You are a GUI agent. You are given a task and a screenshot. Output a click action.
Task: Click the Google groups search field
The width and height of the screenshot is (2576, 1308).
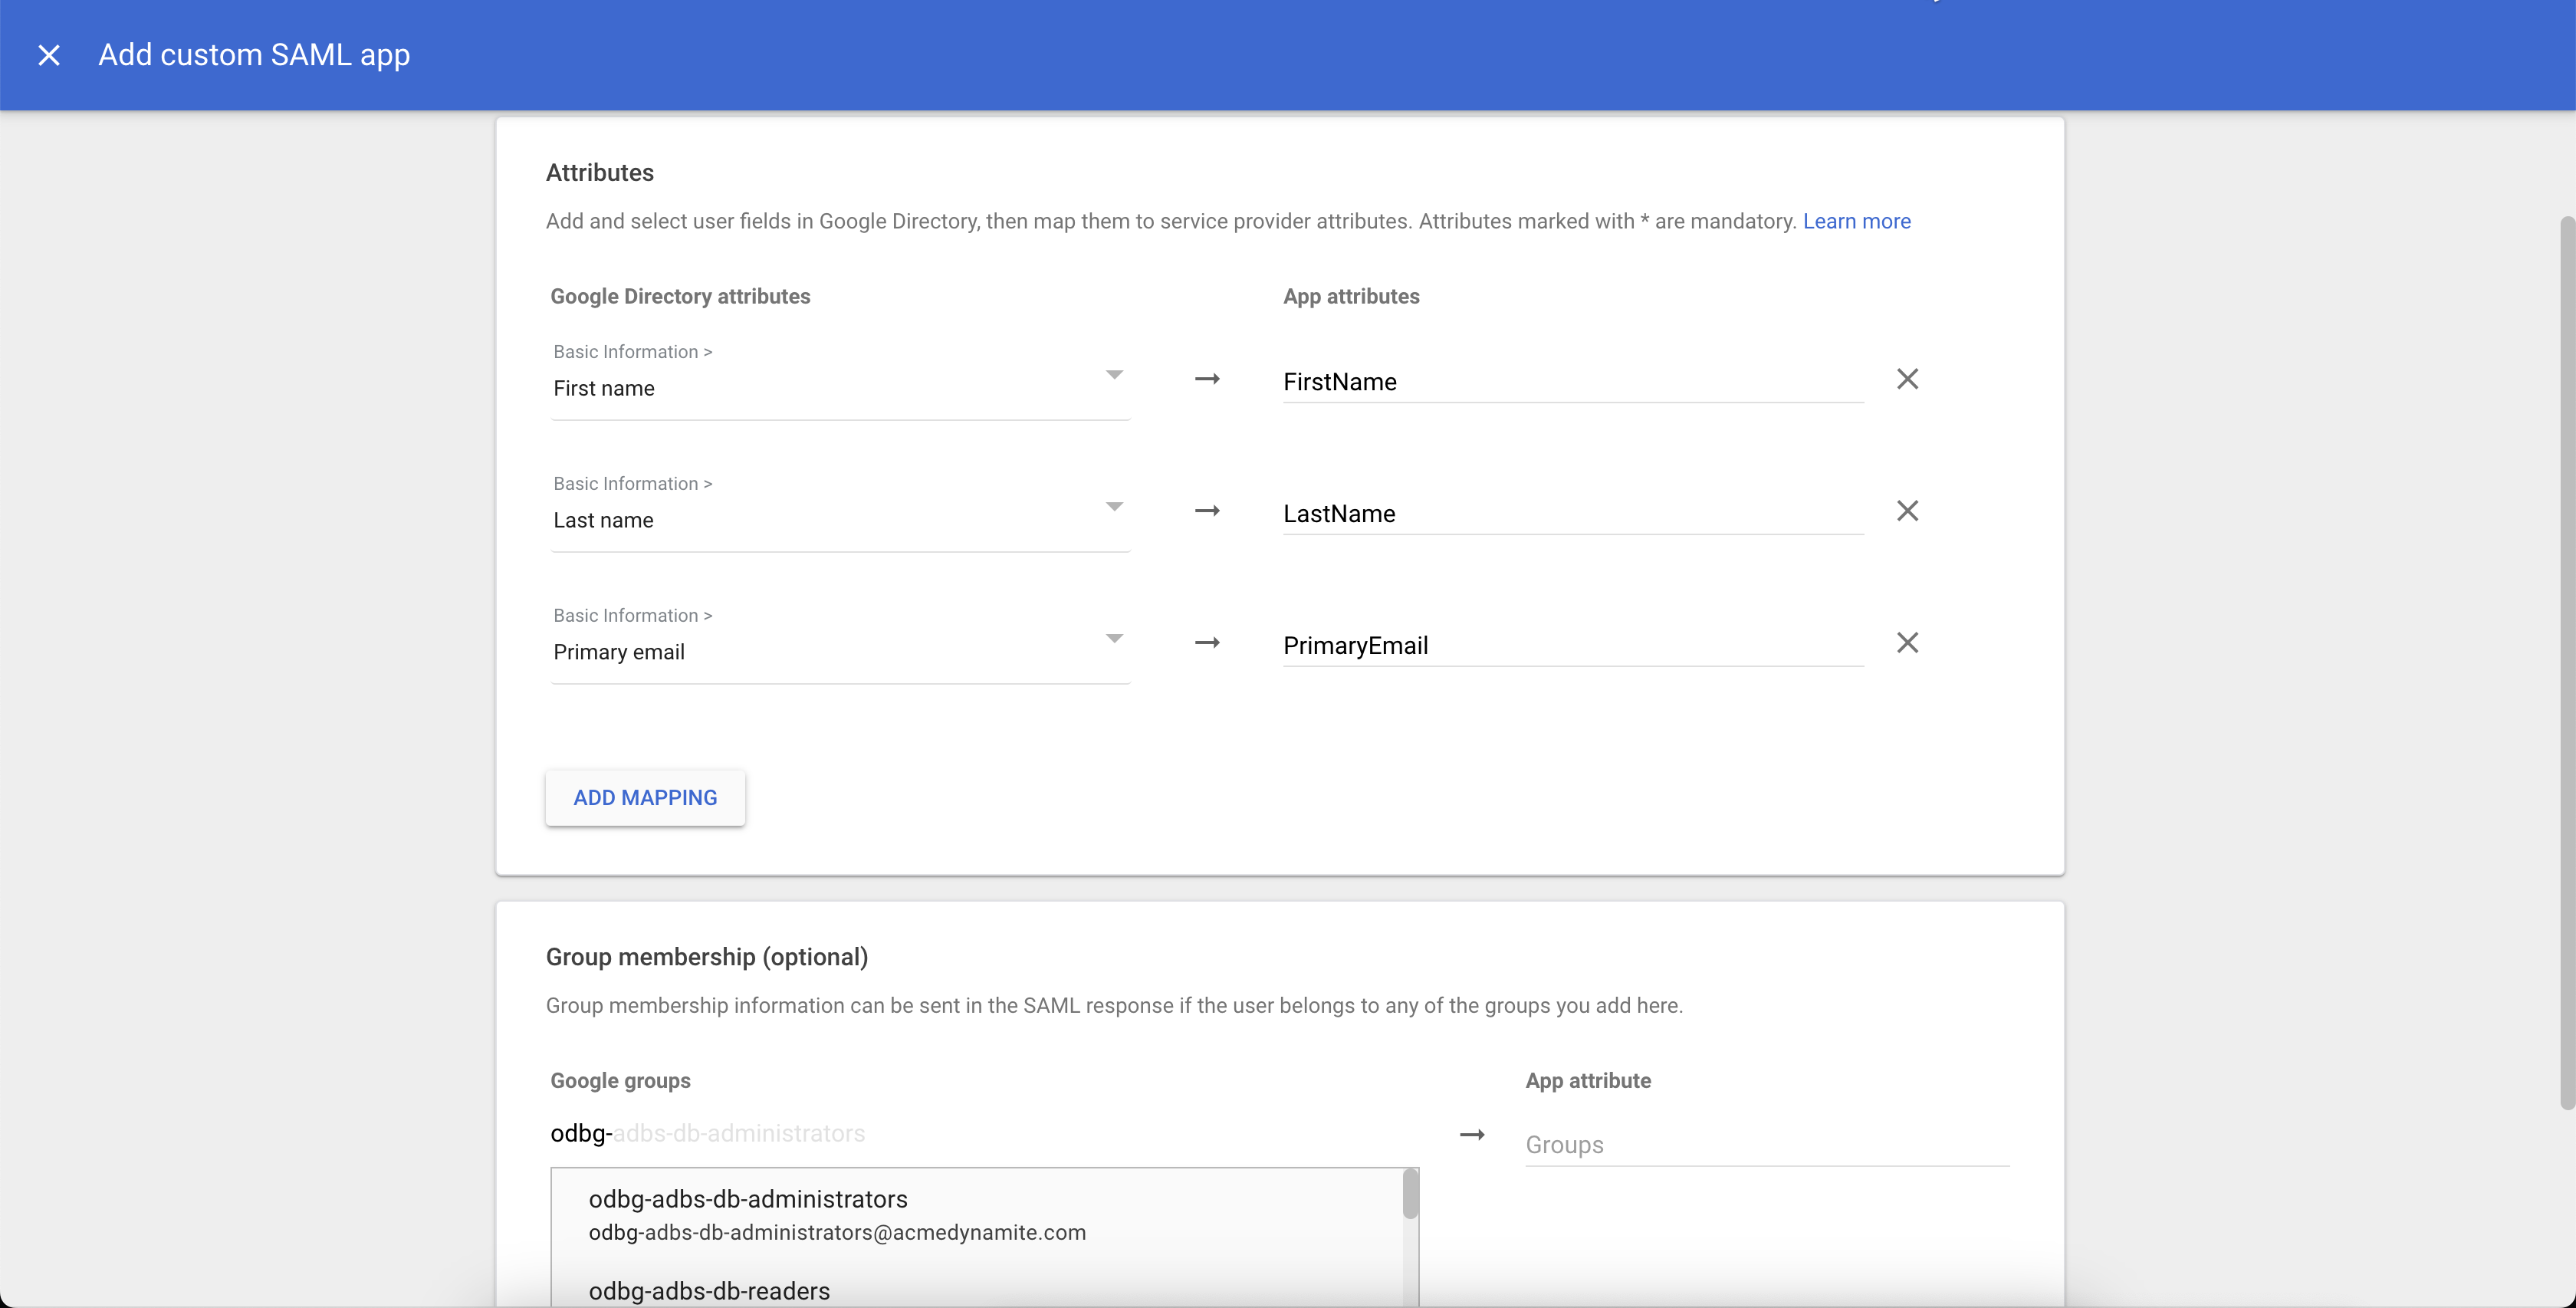tap(900, 1134)
